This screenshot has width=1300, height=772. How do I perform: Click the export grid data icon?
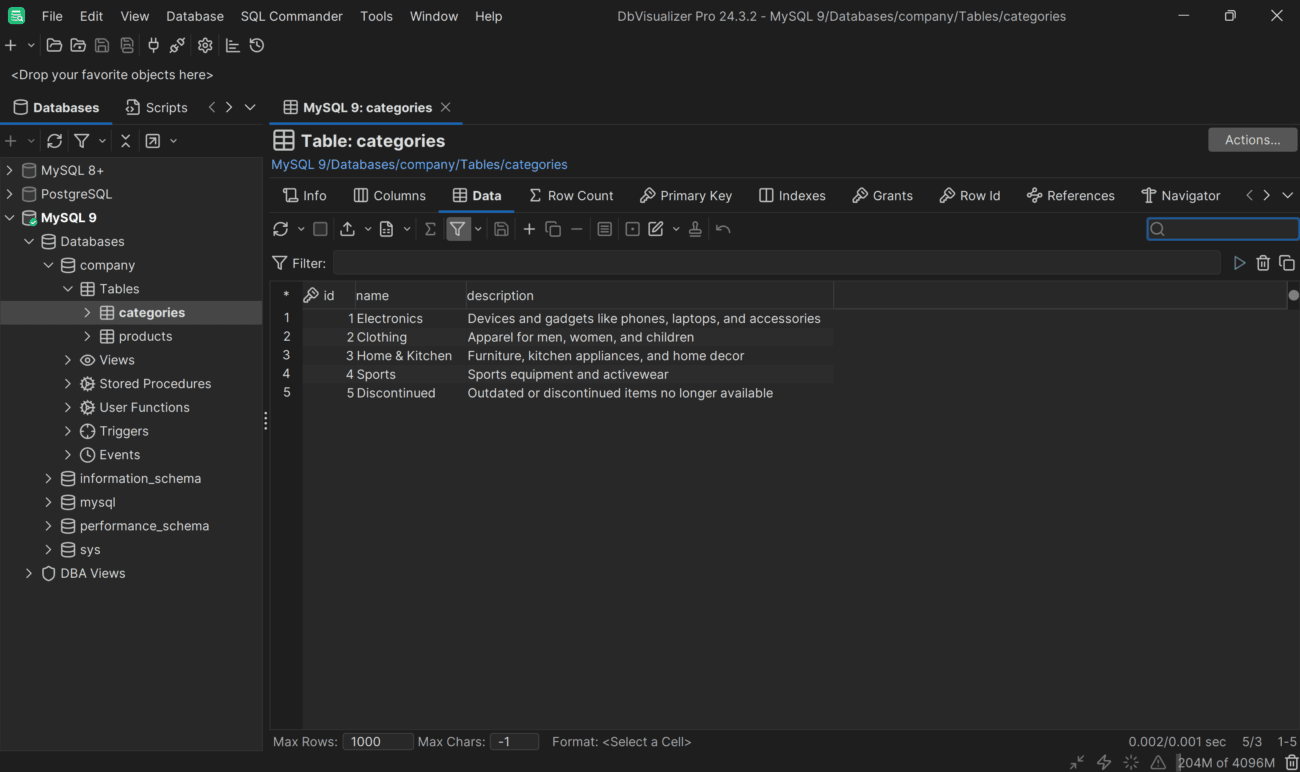pyautogui.click(x=347, y=229)
